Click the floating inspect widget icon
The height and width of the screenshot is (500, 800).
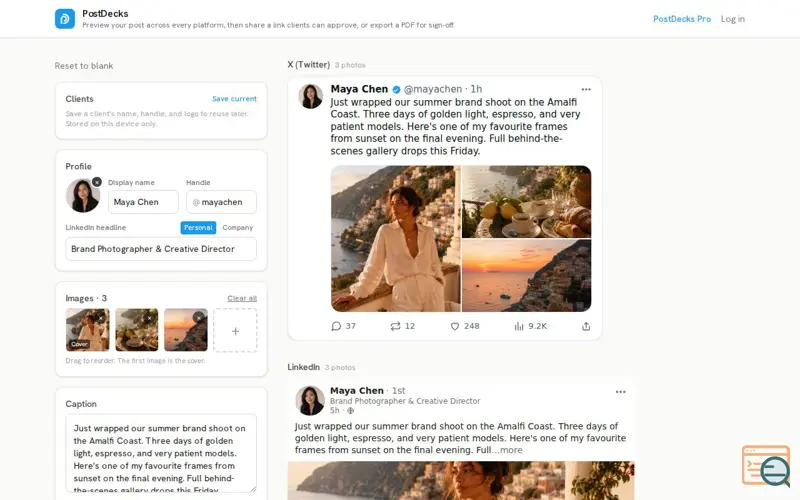pyautogui.click(x=766, y=466)
